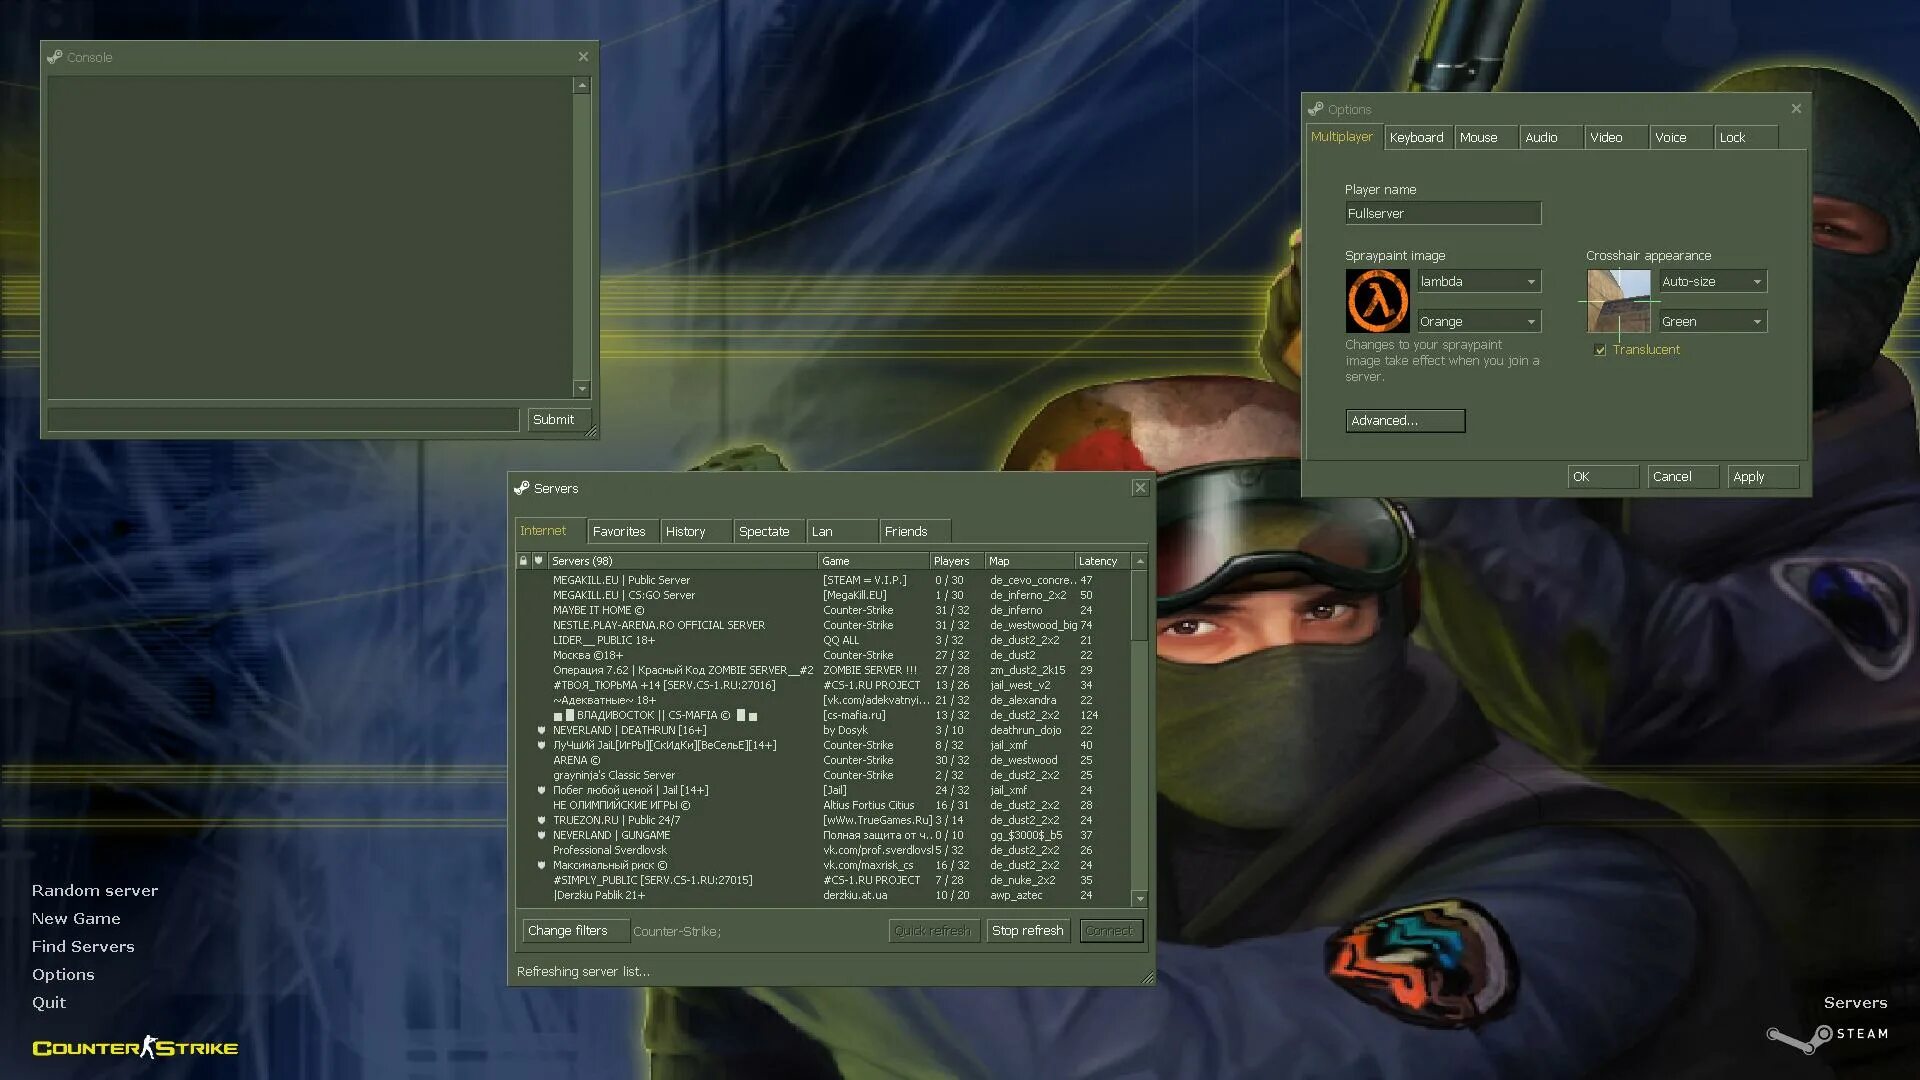The width and height of the screenshot is (1920, 1080).
Task: Click Cancel in the Options window
Action: (1683, 477)
